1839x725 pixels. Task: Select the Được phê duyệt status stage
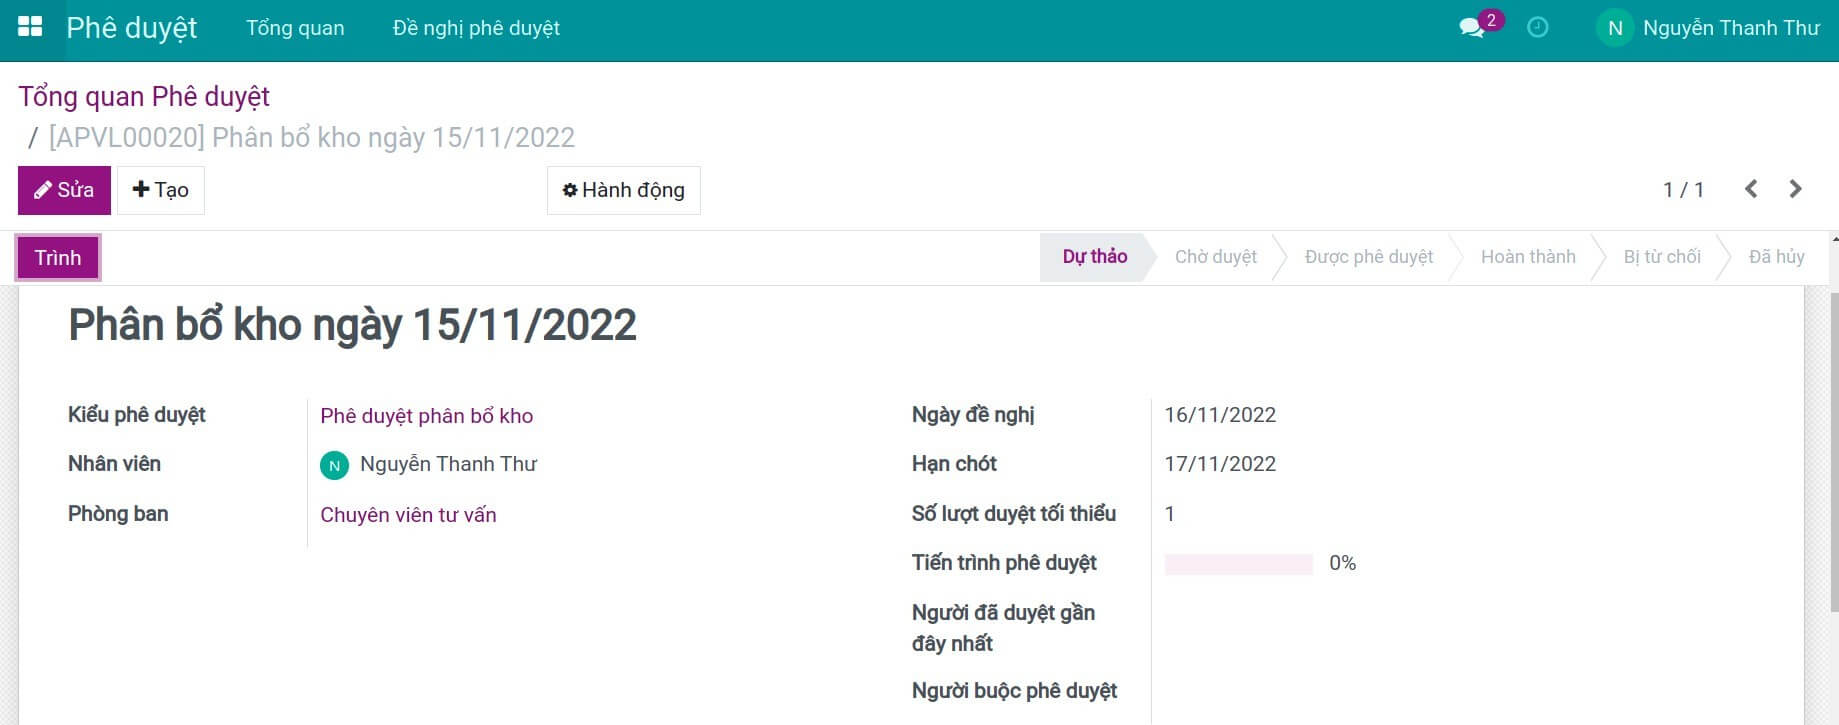coord(1368,257)
